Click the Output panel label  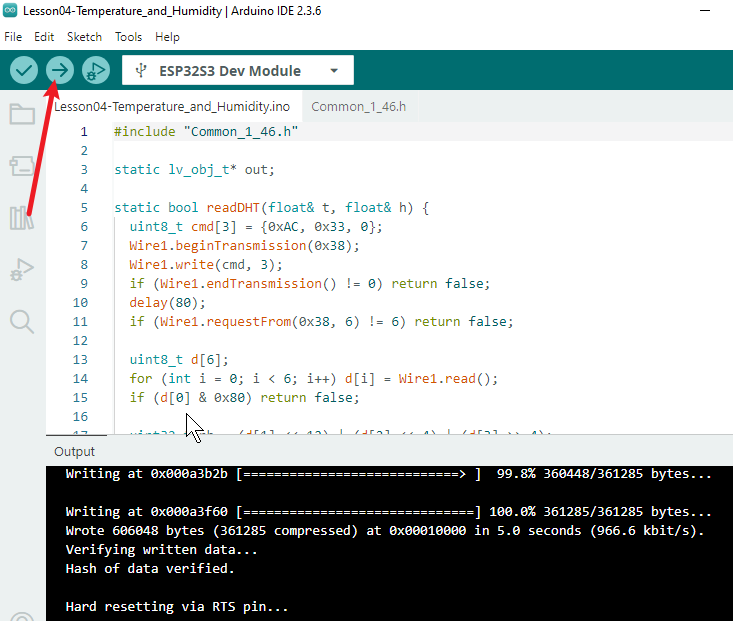point(74,452)
